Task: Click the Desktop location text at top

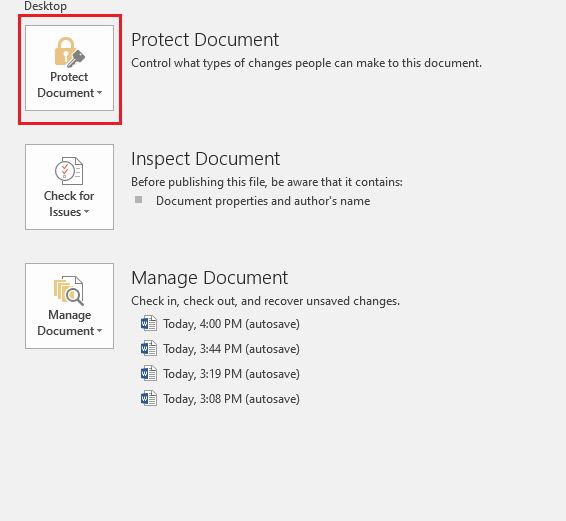Action: click(45, 6)
